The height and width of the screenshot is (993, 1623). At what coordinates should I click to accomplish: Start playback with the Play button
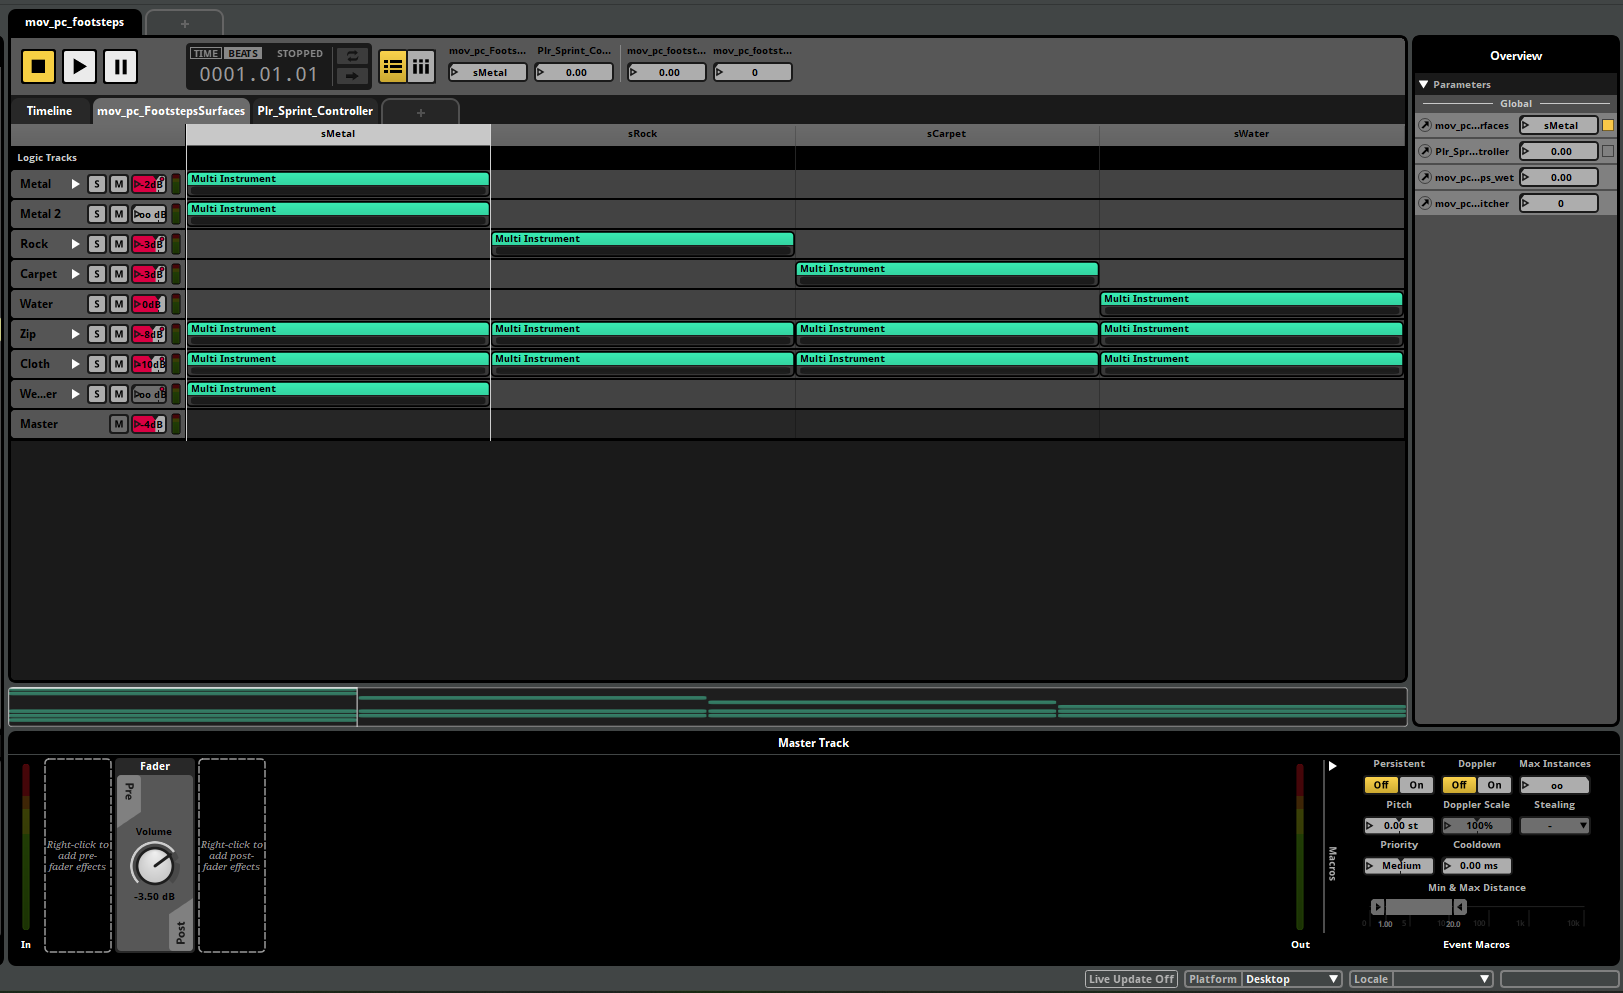(x=79, y=67)
